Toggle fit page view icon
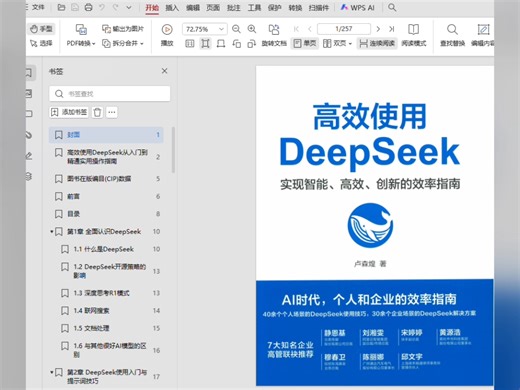The image size is (520, 390). point(205,44)
